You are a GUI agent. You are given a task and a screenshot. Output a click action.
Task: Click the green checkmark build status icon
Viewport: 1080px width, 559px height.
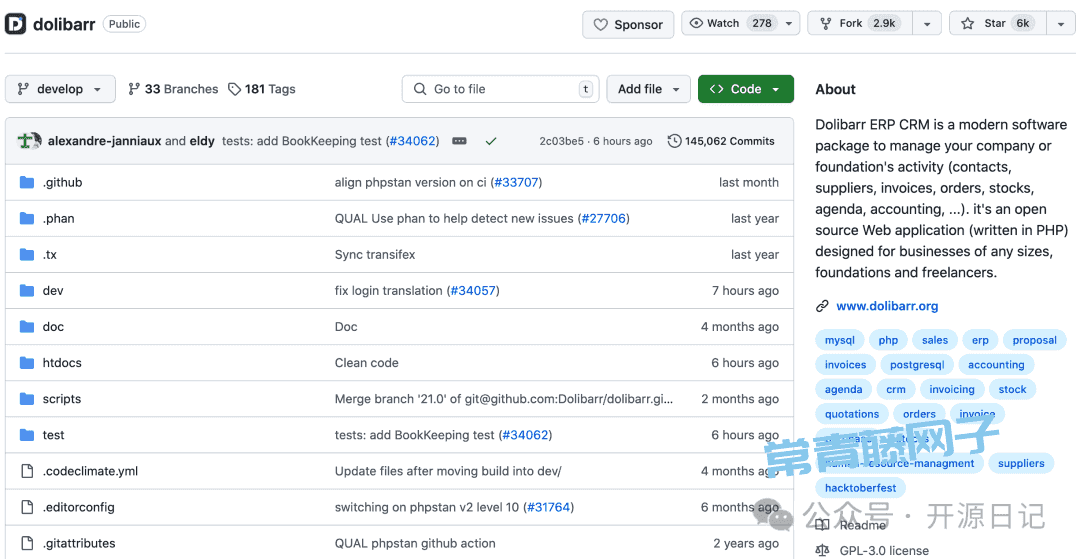(491, 141)
